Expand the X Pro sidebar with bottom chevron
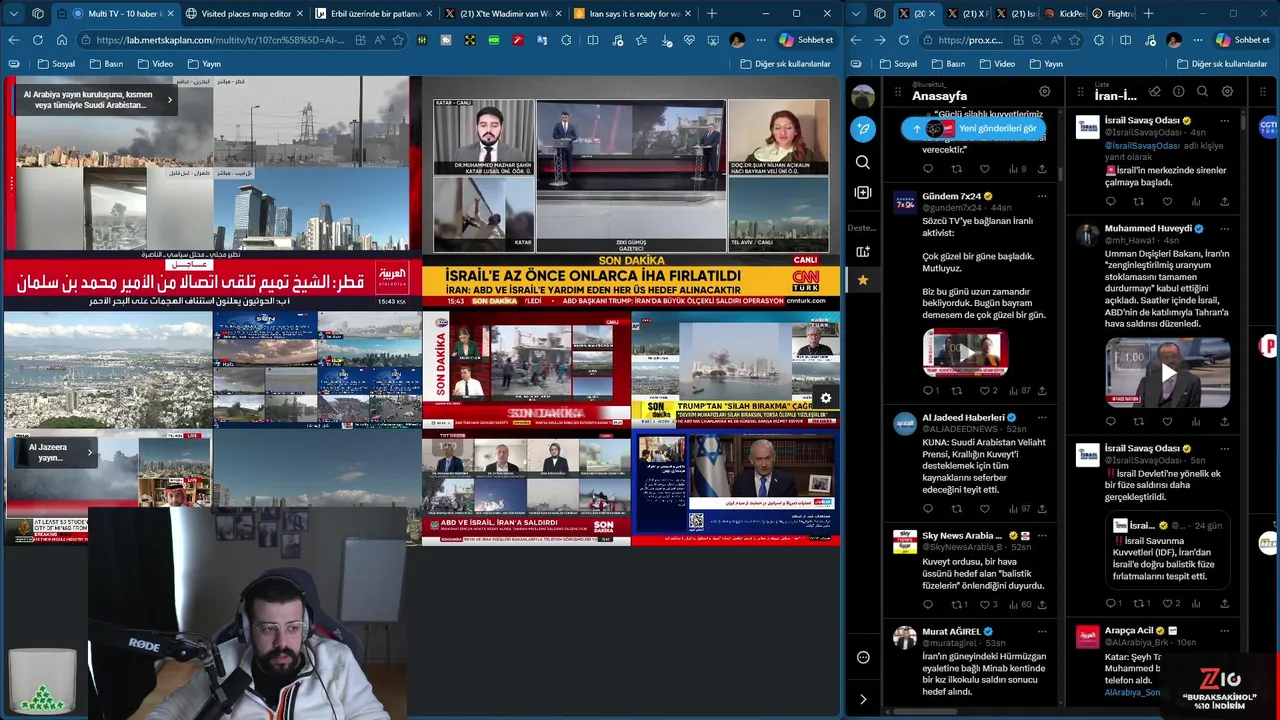The width and height of the screenshot is (1280, 720). point(863,699)
